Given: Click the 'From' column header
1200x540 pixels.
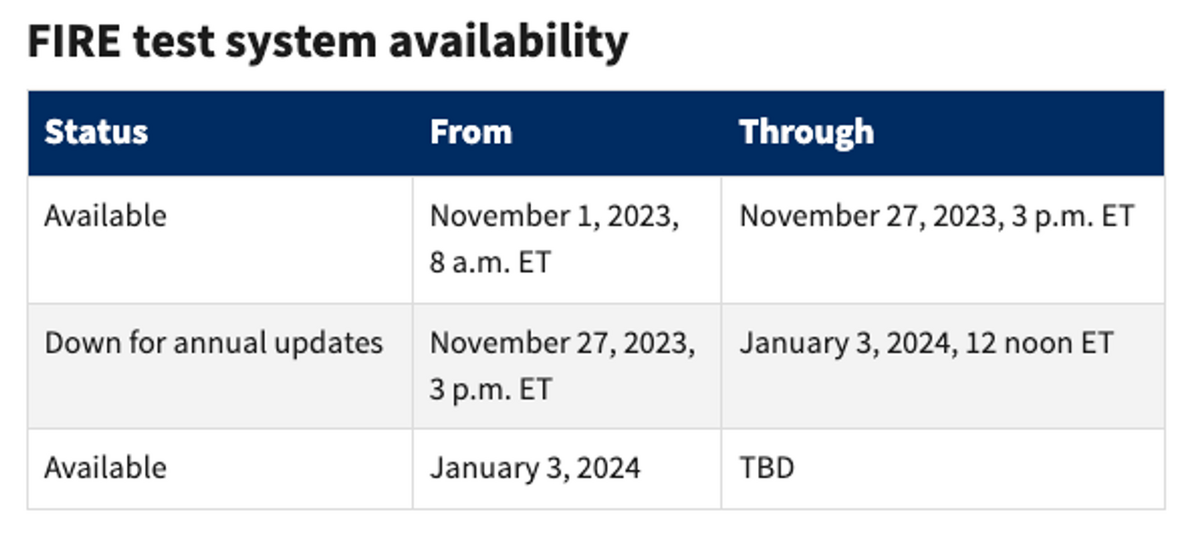Looking at the screenshot, I should tap(470, 132).
